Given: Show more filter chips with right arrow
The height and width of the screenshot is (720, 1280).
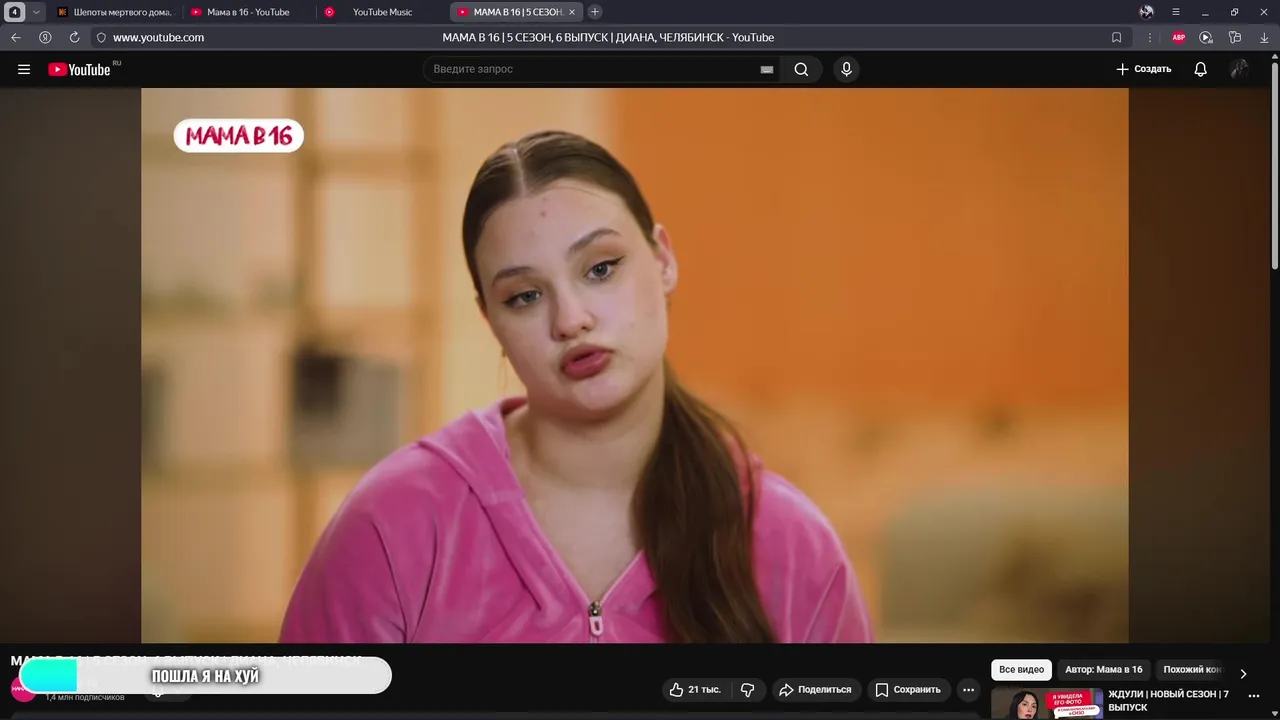Looking at the screenshot, I should (1243, 673).
